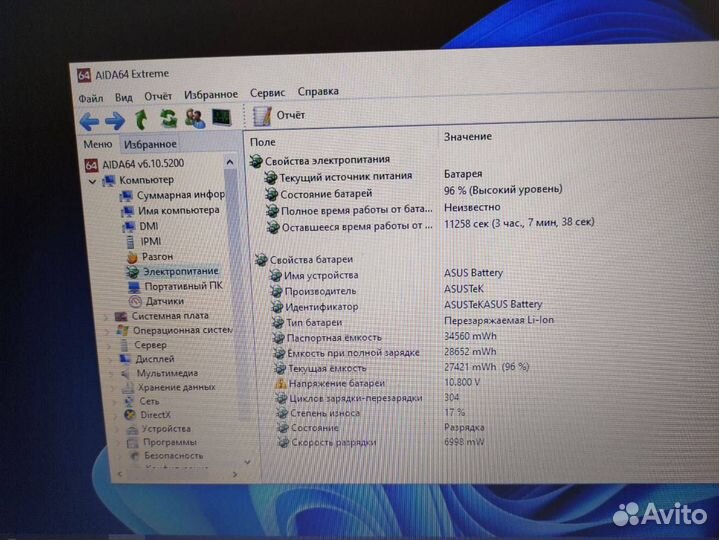The image size is (719, 540).
Task: Open the Отчёт menu
Action: [x=158, y=96]
